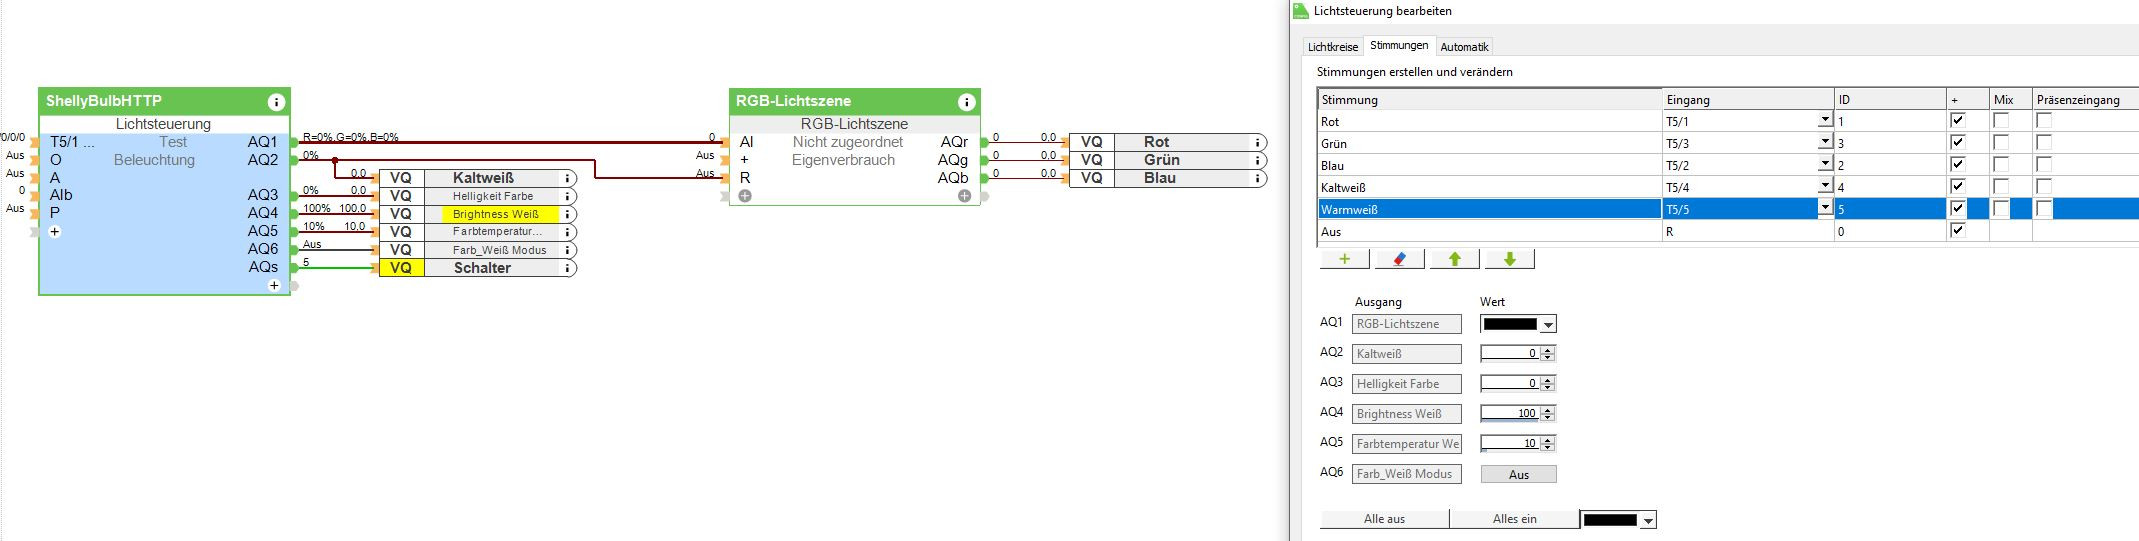Click Lichtsteuerung bearbeiten window icon
The image size is (2139, 541).
[x=1300, y=11]
